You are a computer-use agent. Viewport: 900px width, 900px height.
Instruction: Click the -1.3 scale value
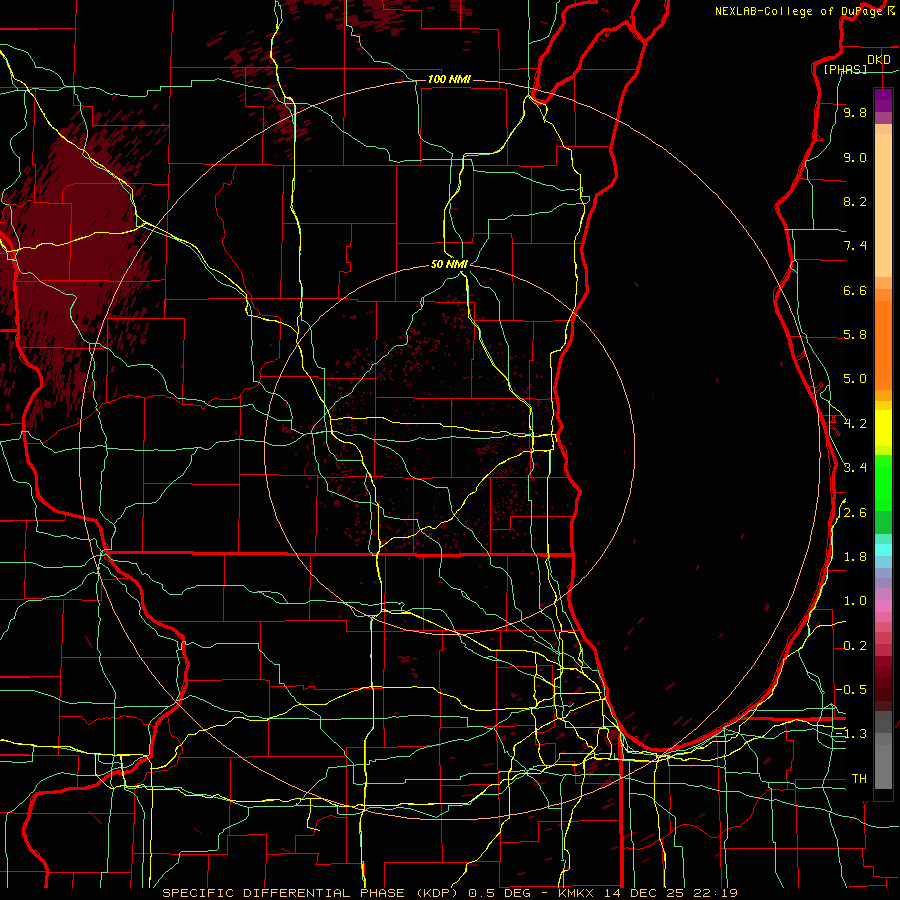coord(851,734)
